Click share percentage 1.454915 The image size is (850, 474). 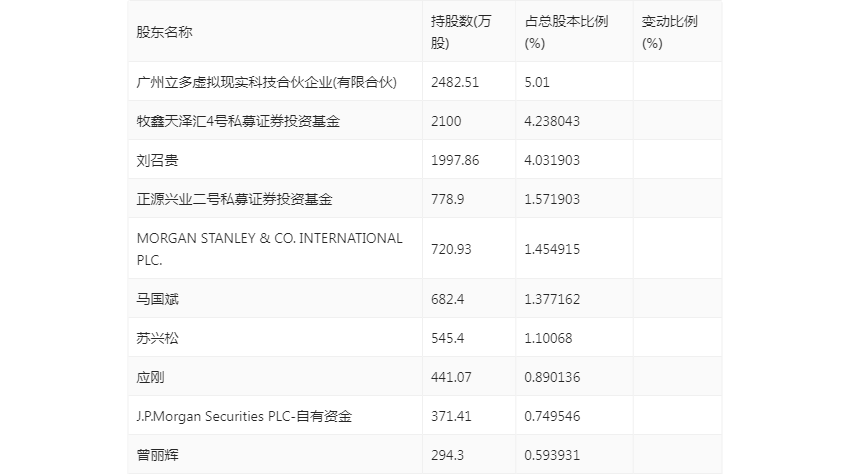(x=552, y=249)
